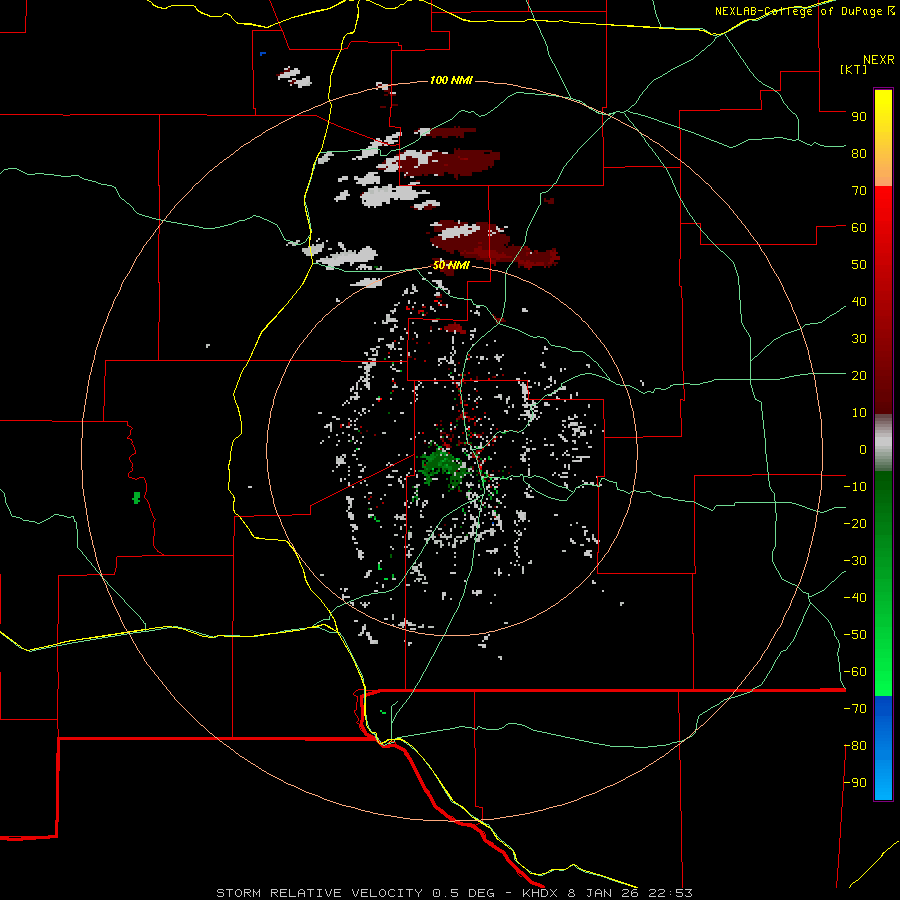Click the 50 NMI range ring label
900x900 pixels.
pyautogui.click(x=451, y=265)
